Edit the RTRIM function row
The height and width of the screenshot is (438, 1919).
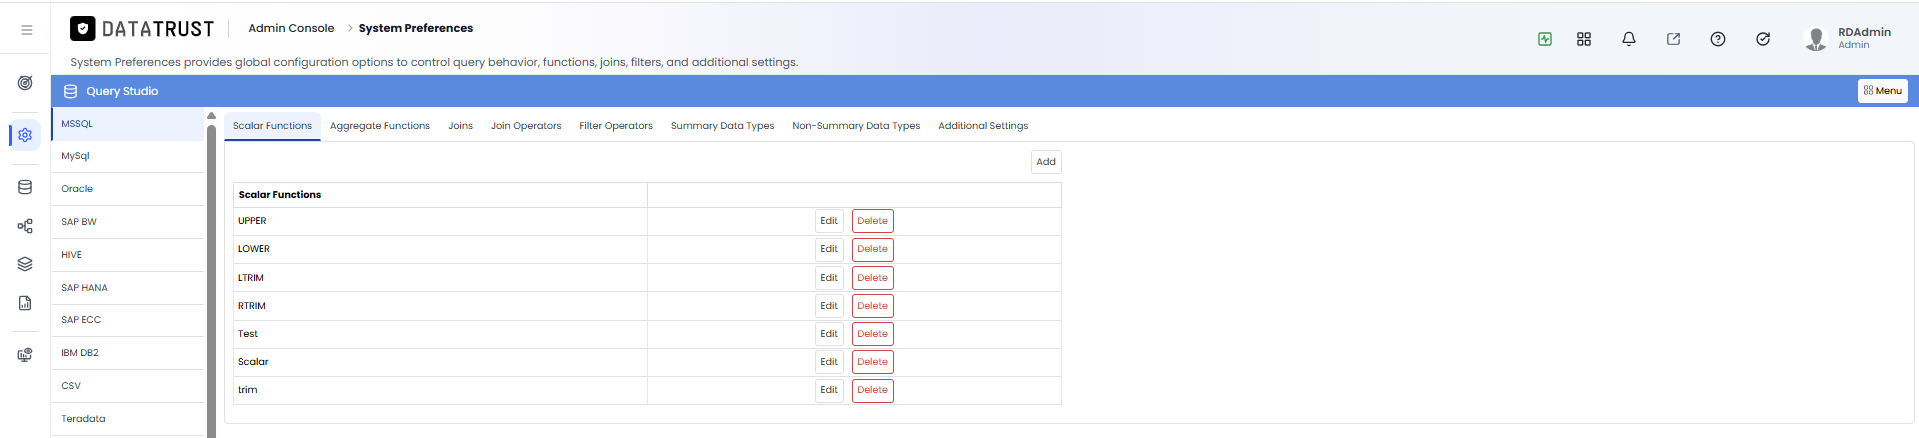point(829,306)
